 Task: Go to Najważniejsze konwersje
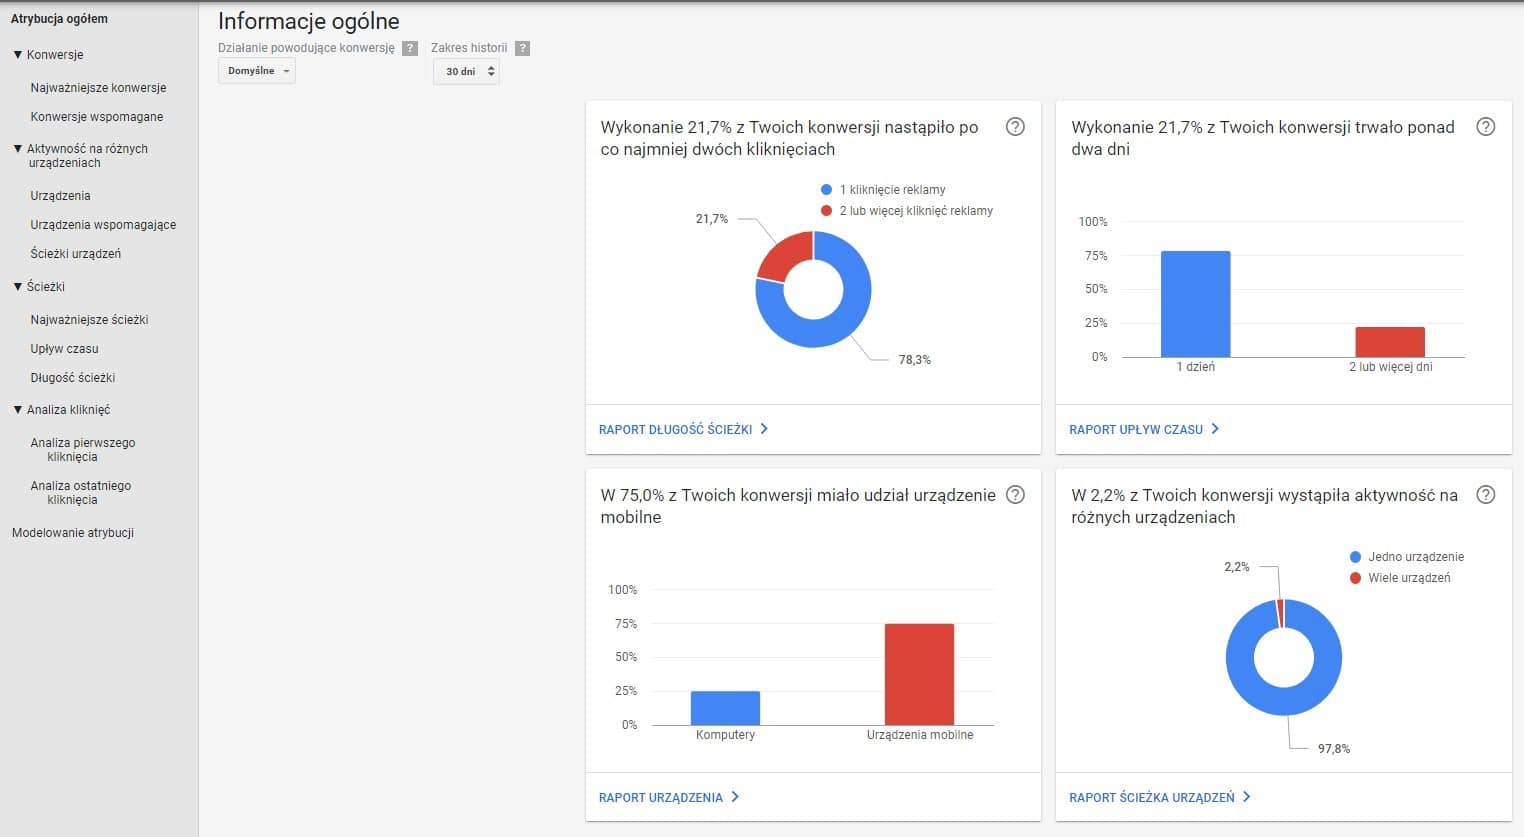pyautogui.click(x=98, y=88)
